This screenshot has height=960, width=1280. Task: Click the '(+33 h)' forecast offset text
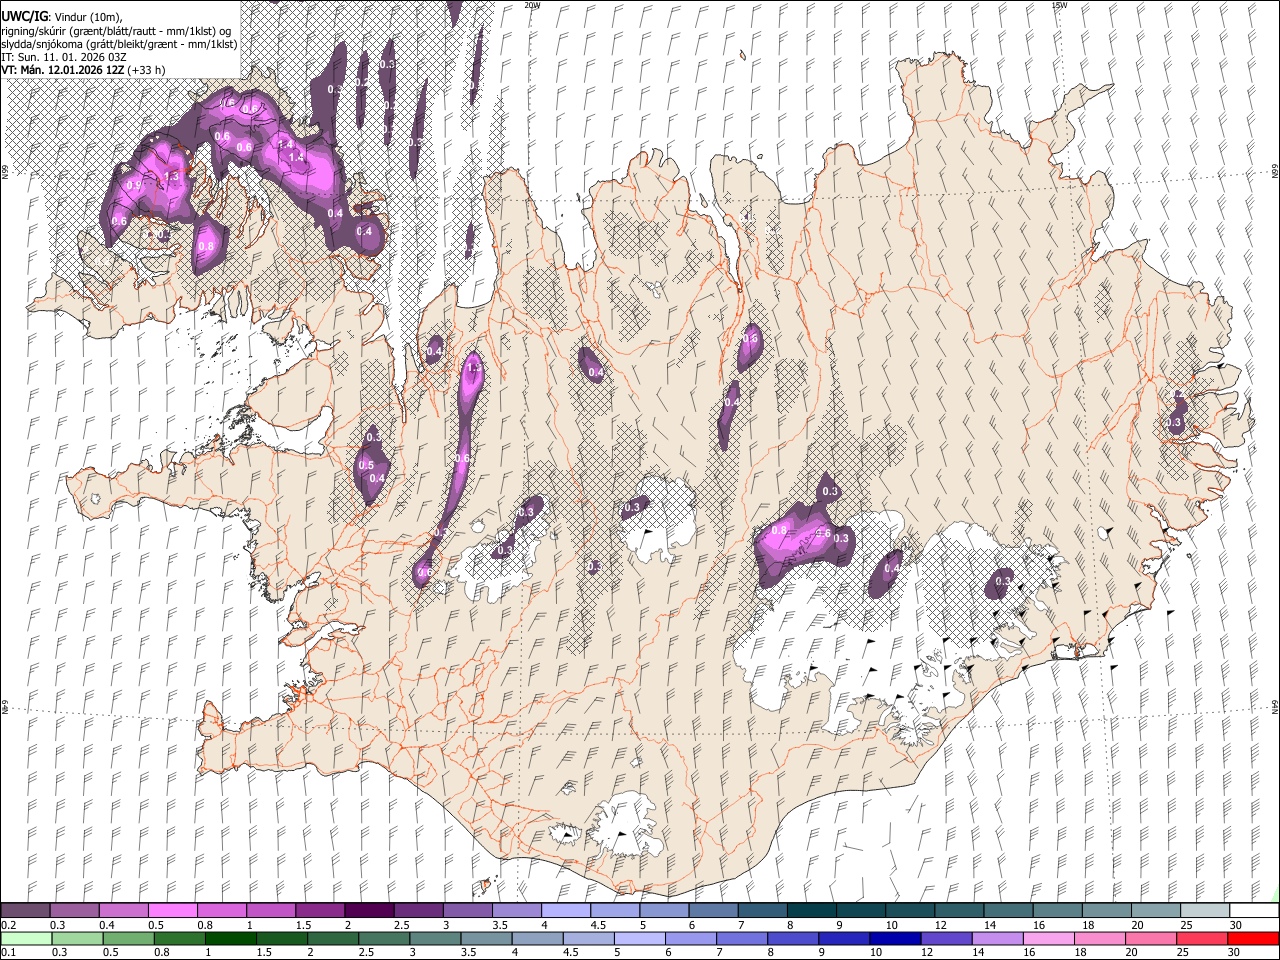[146, 70]
